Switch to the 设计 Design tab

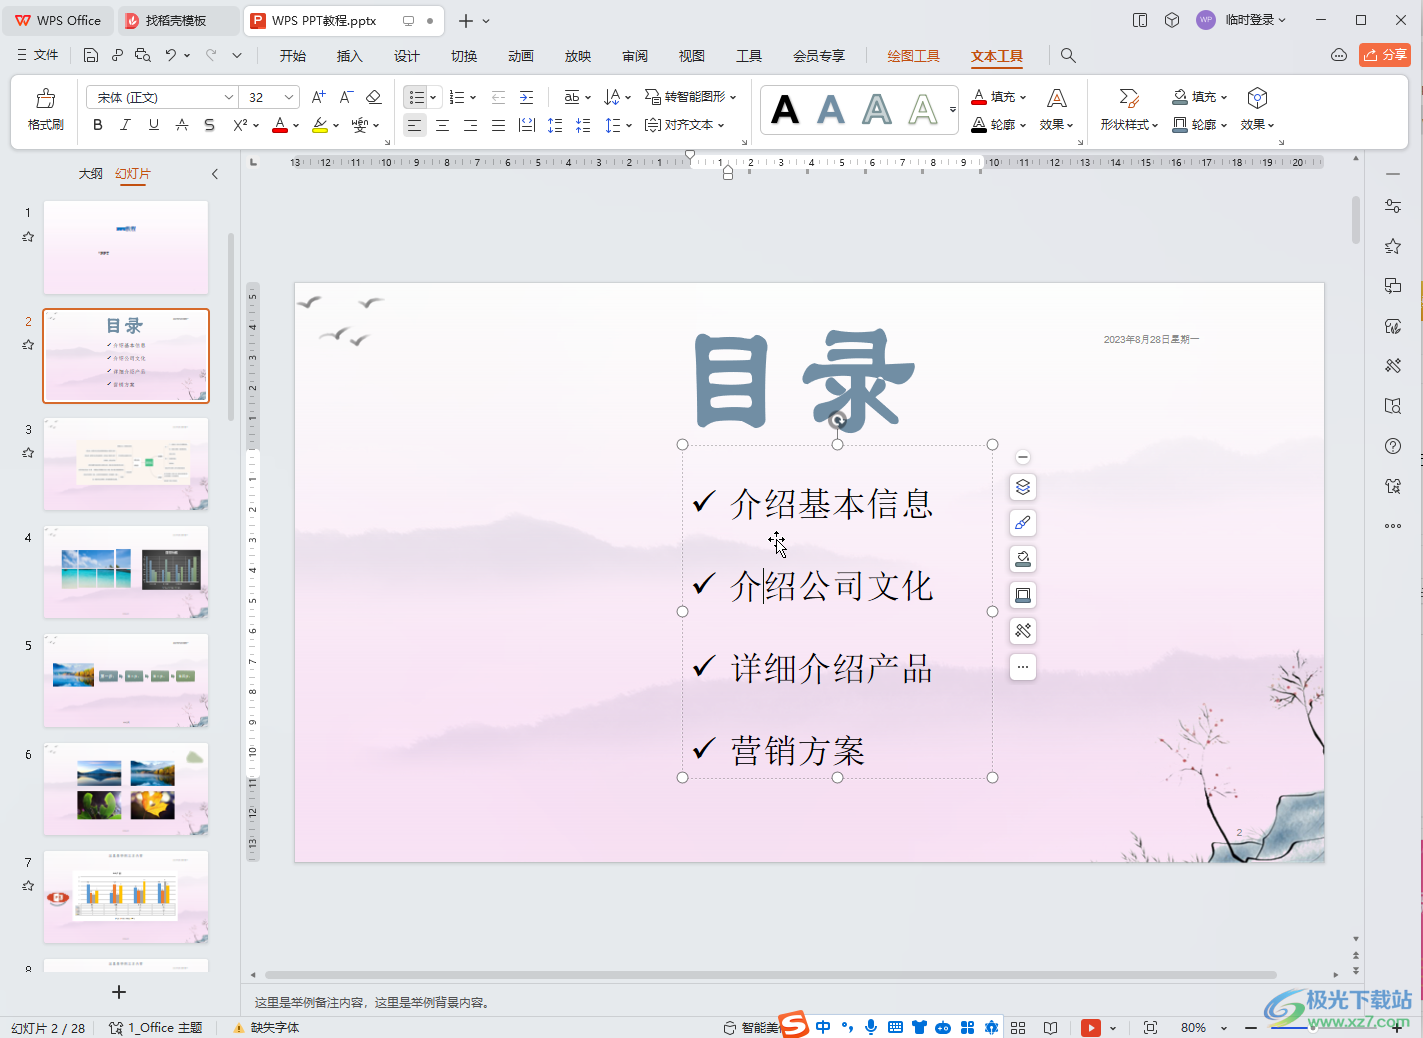[407, 56]
